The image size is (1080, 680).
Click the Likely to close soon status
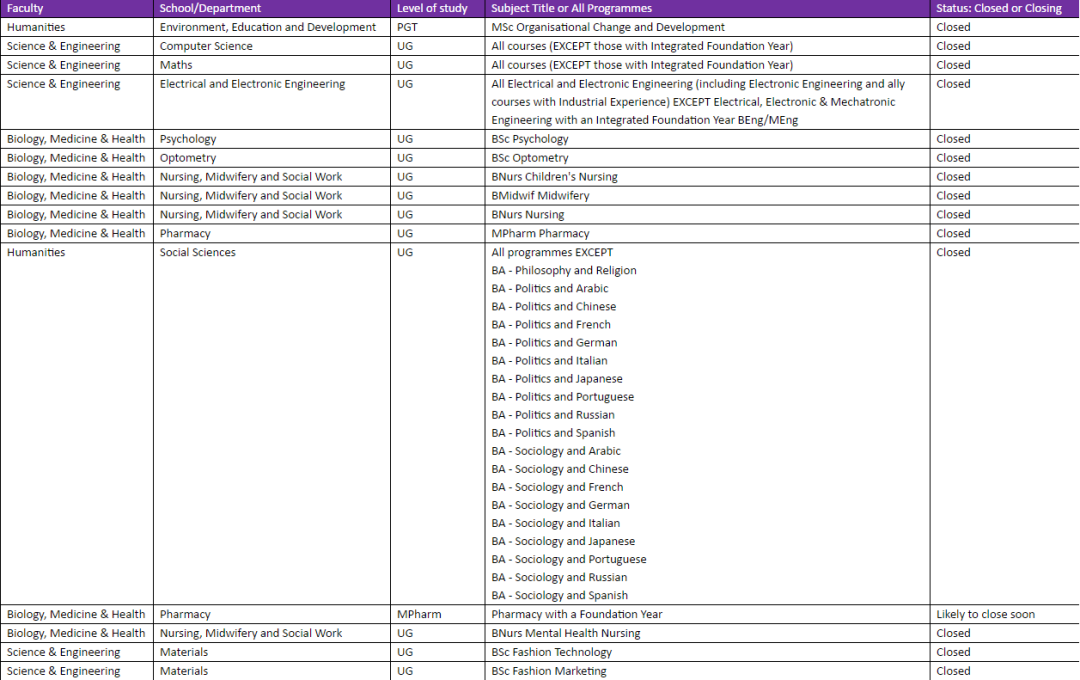[x=985, y=614]
